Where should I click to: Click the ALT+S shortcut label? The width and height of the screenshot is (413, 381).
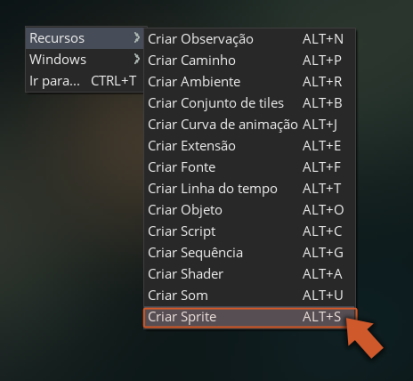[x=322, y=317]
